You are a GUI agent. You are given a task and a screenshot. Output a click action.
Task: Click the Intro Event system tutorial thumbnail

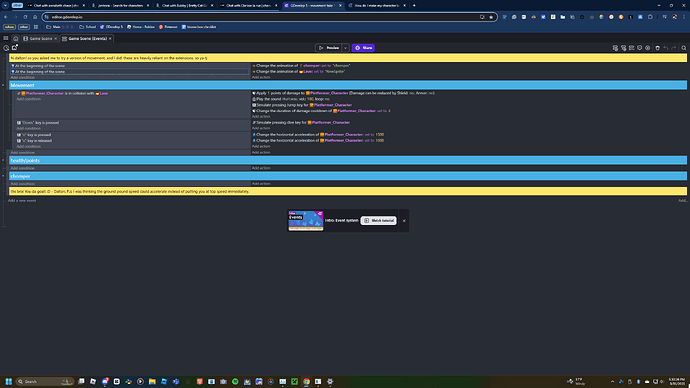306,220
